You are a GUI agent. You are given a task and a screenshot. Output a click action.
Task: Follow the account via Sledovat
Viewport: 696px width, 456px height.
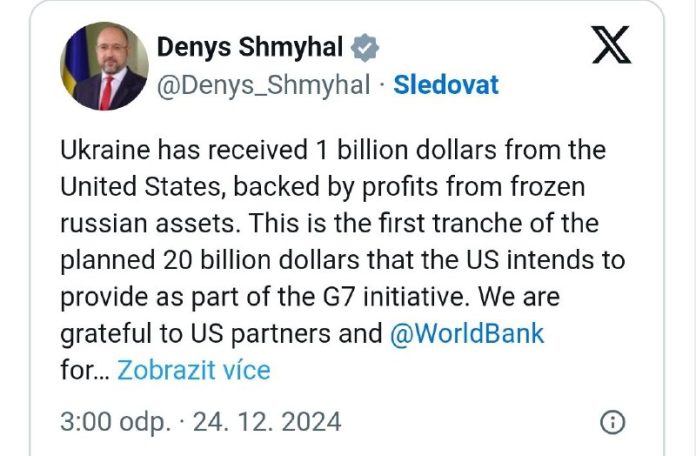(445, 85)
